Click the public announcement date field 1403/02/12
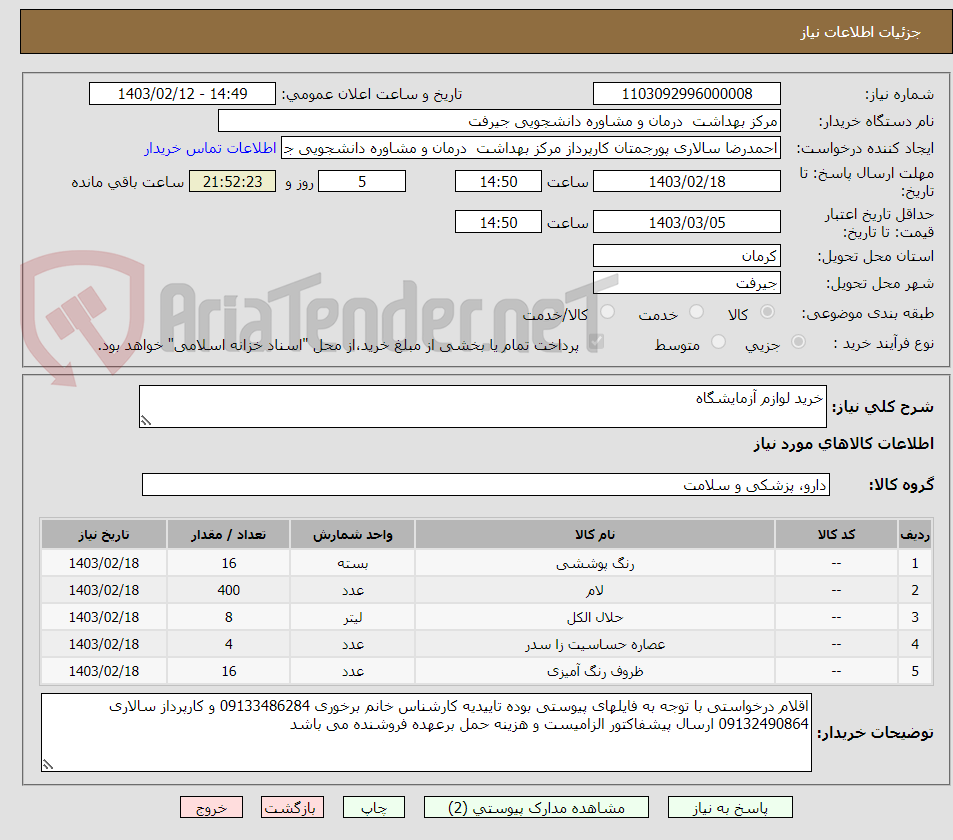 coord(182,94)
